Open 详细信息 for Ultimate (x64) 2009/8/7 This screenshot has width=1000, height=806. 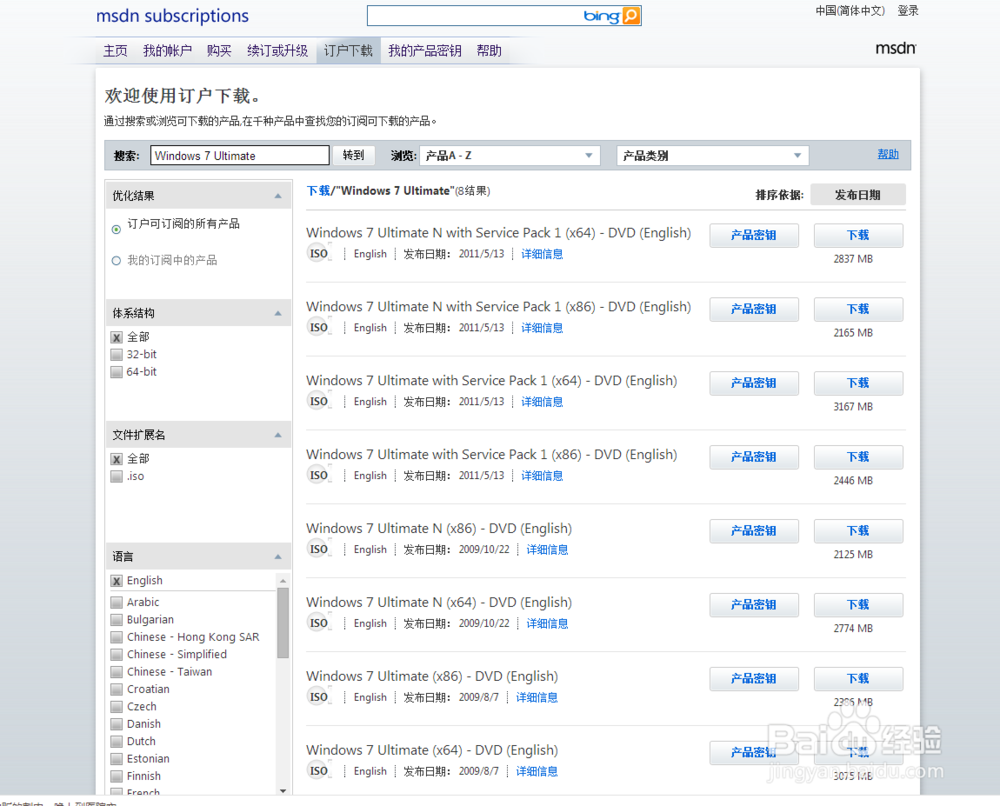(x=537, y=772)
